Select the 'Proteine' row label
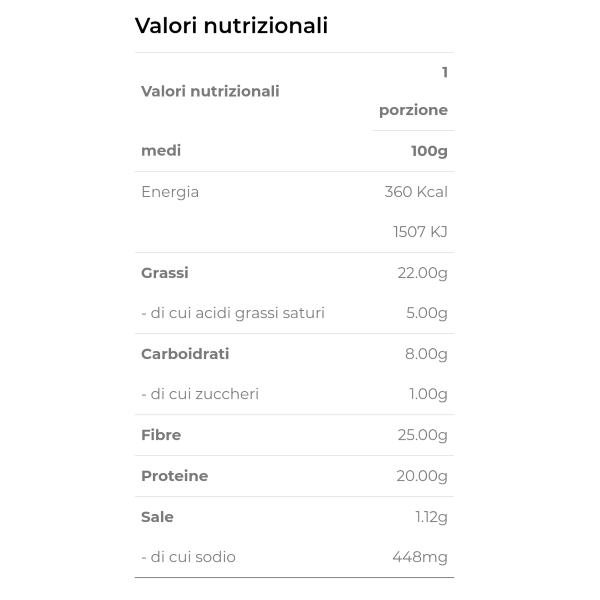The image size is (600, 600). [x=175, y=476]
